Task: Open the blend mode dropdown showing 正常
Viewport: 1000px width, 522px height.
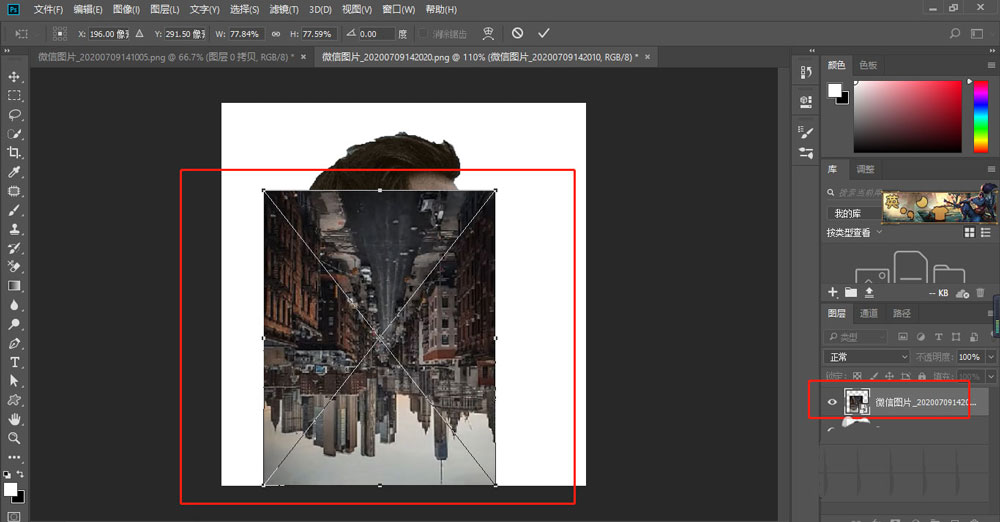Action: pyautogui.click(x=866, y=357)
